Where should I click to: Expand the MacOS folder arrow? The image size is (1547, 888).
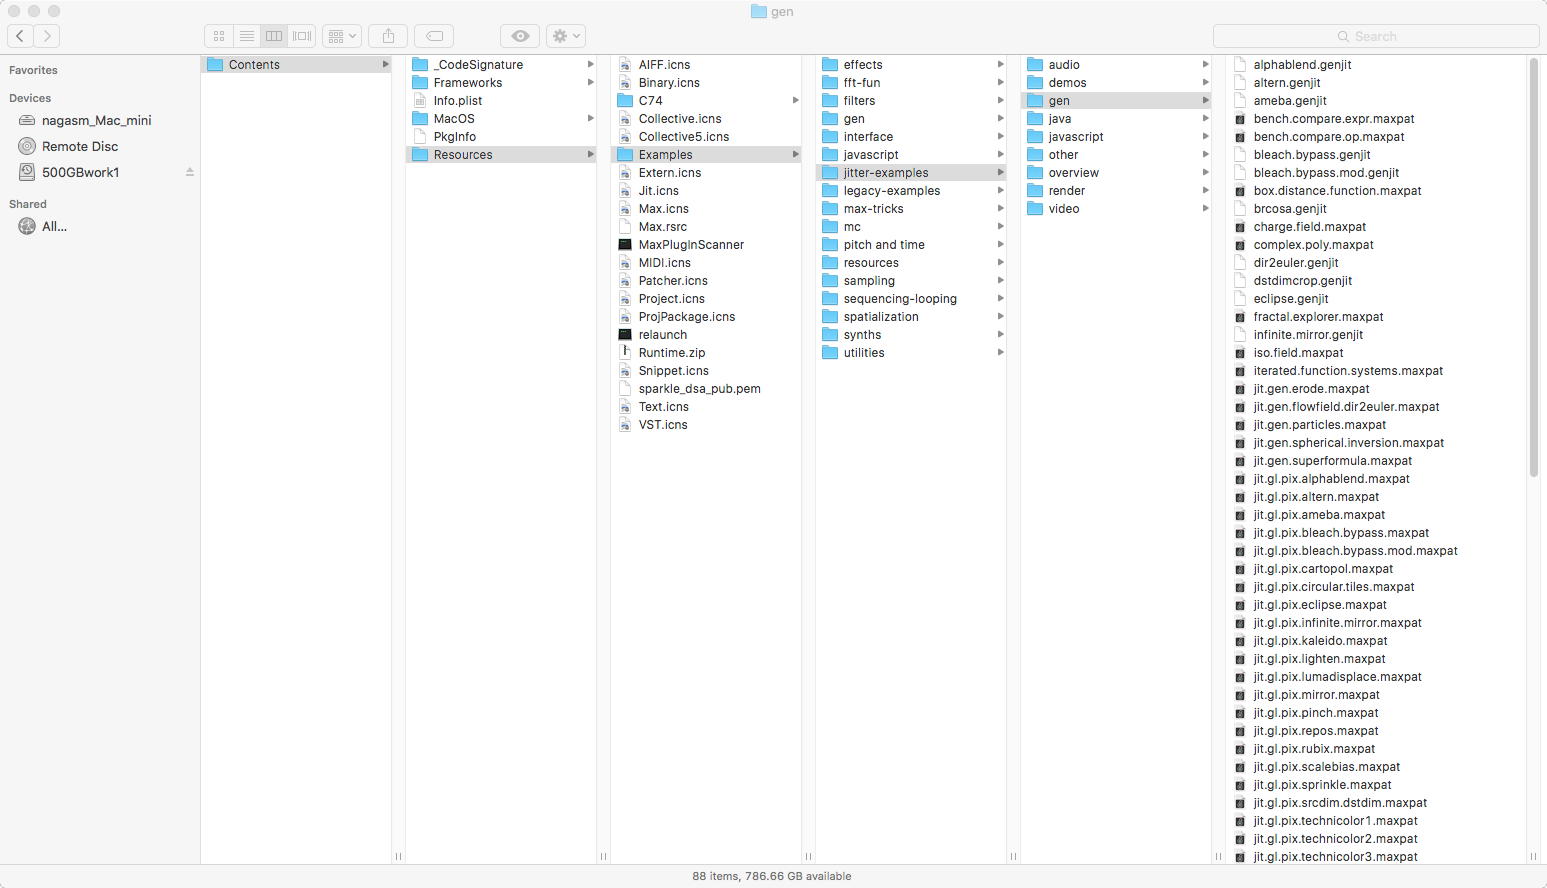[x=590, y=118]
